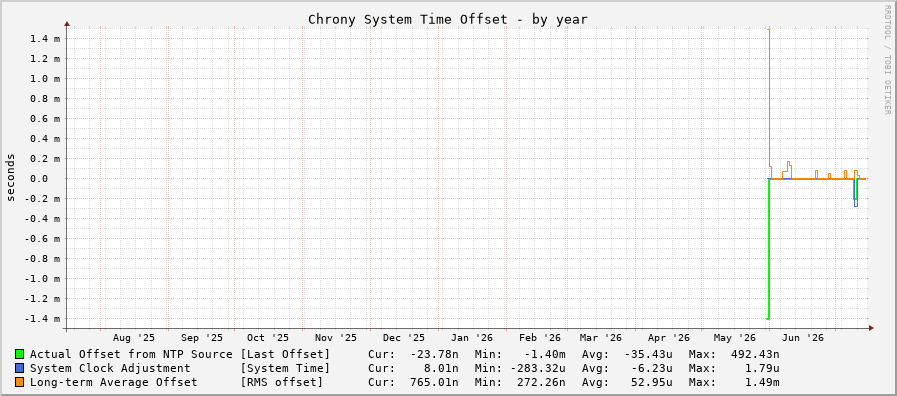Click the '-0.2 m' y-axis tick label

pos(42,199)
